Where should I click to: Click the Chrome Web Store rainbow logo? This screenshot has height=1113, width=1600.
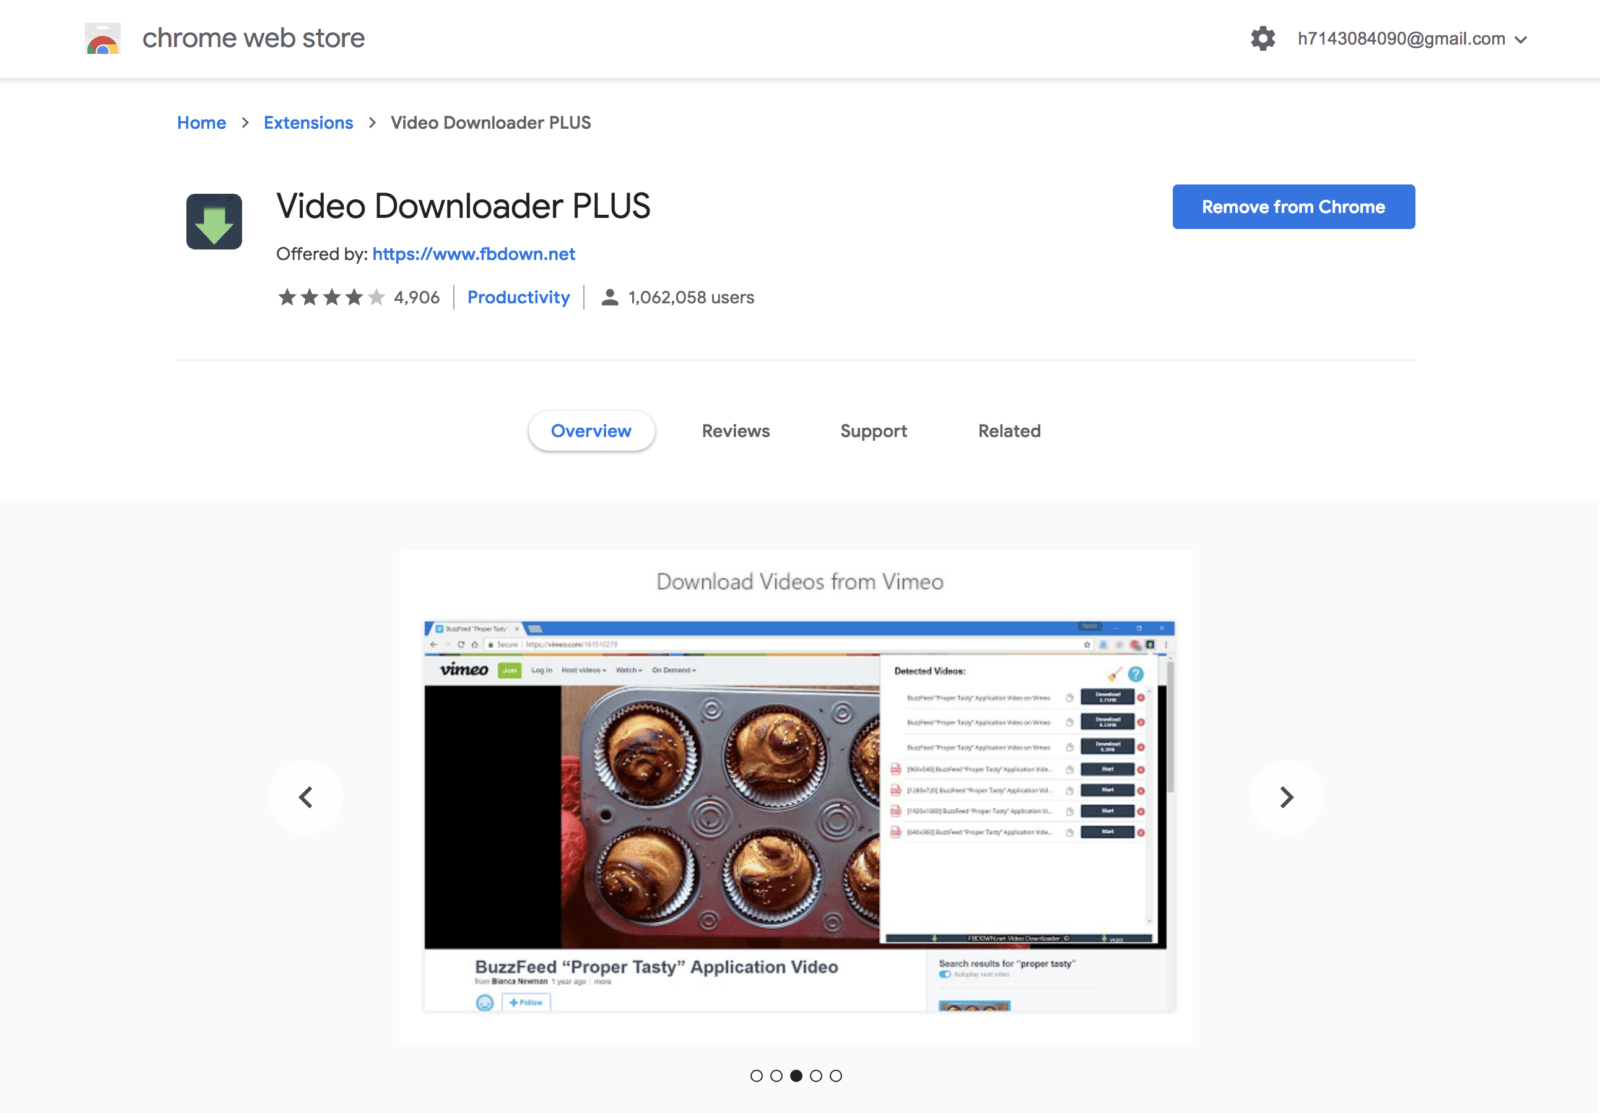(x=103, y=39)
